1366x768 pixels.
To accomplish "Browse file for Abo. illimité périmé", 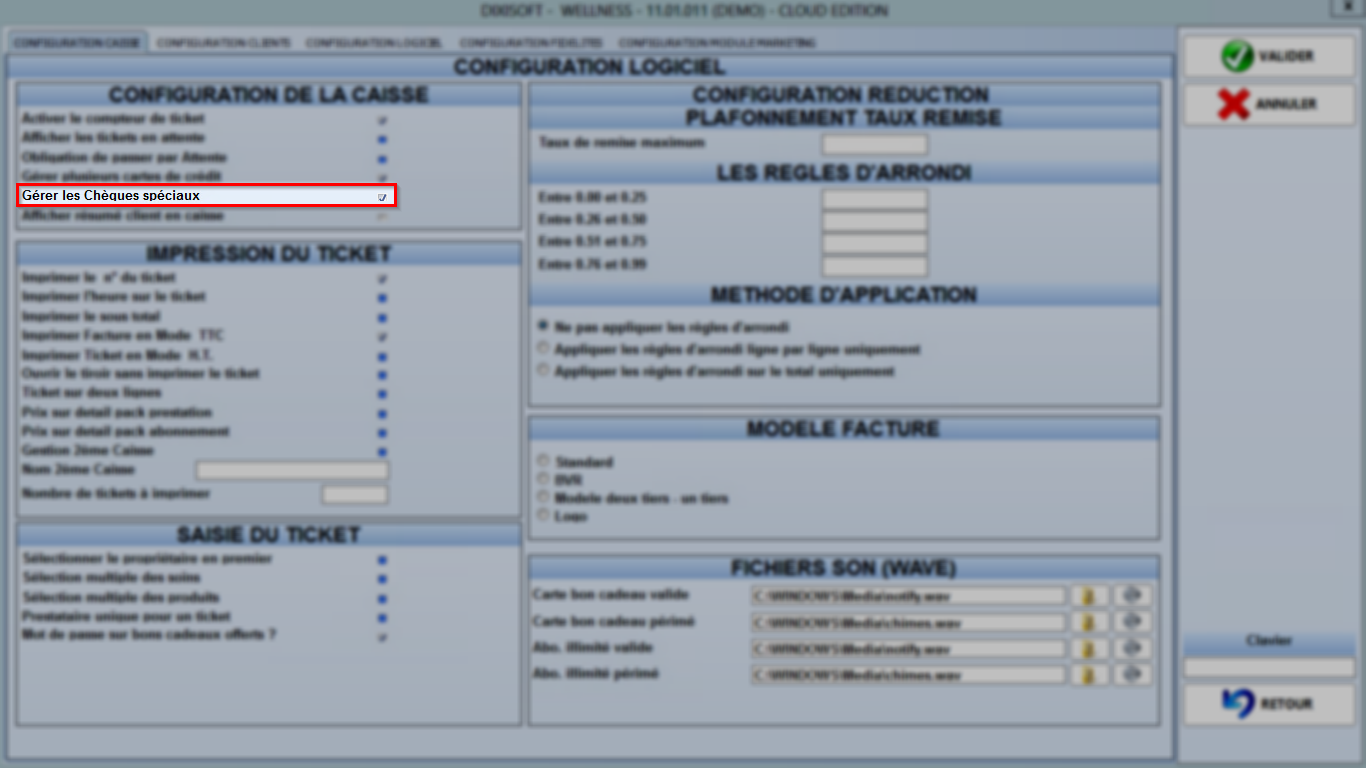I will (x=1088, y=675).
